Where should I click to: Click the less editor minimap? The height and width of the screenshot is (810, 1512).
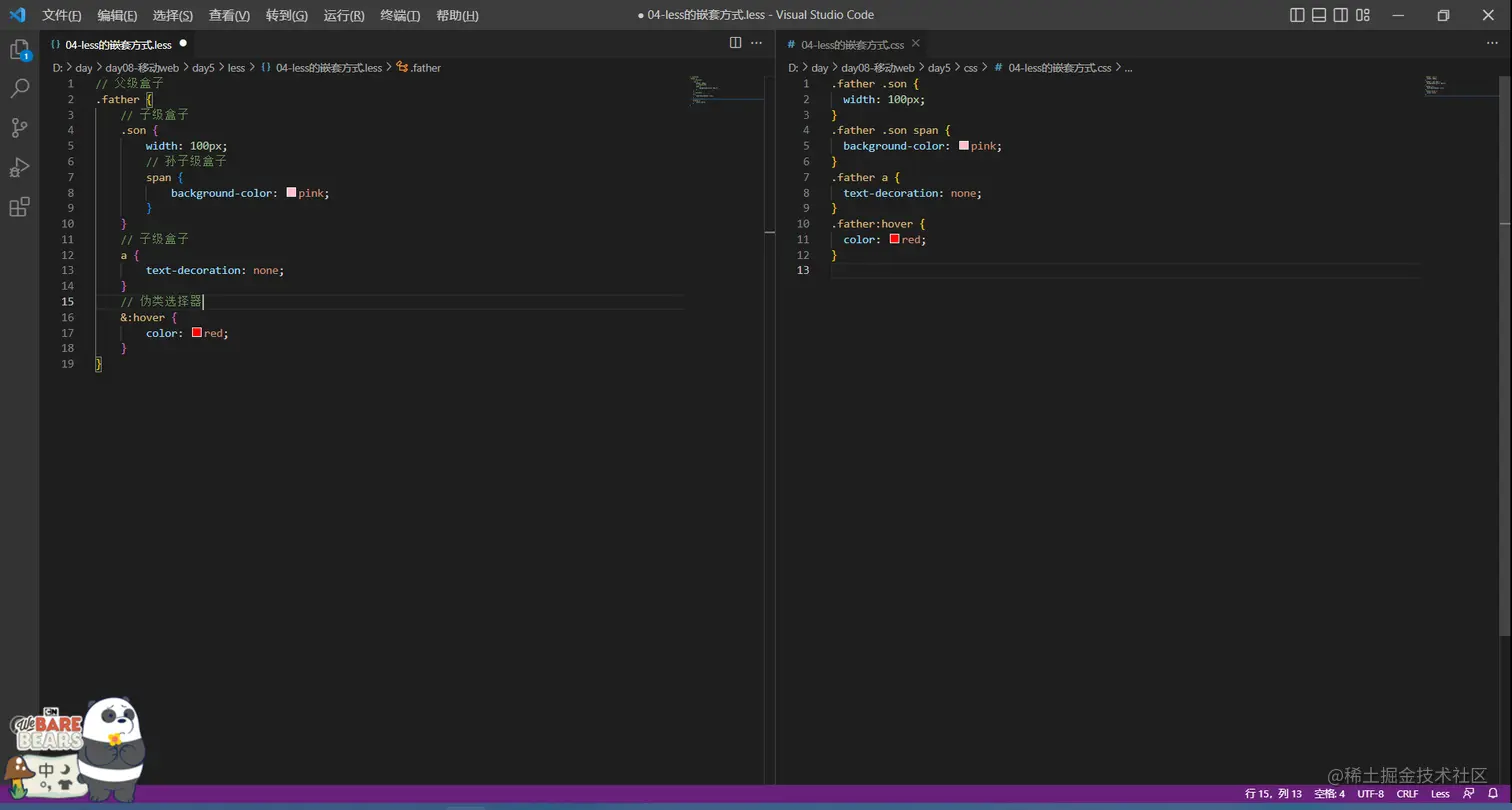[727, 90]
